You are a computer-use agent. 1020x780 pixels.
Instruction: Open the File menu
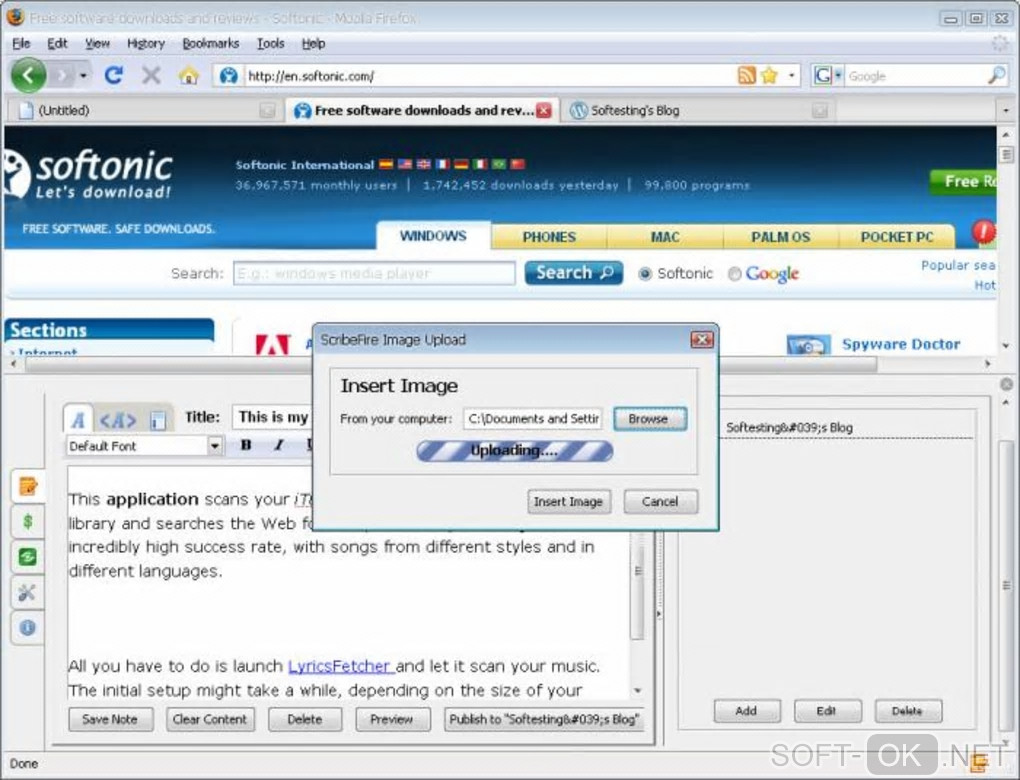coord(21,44)
